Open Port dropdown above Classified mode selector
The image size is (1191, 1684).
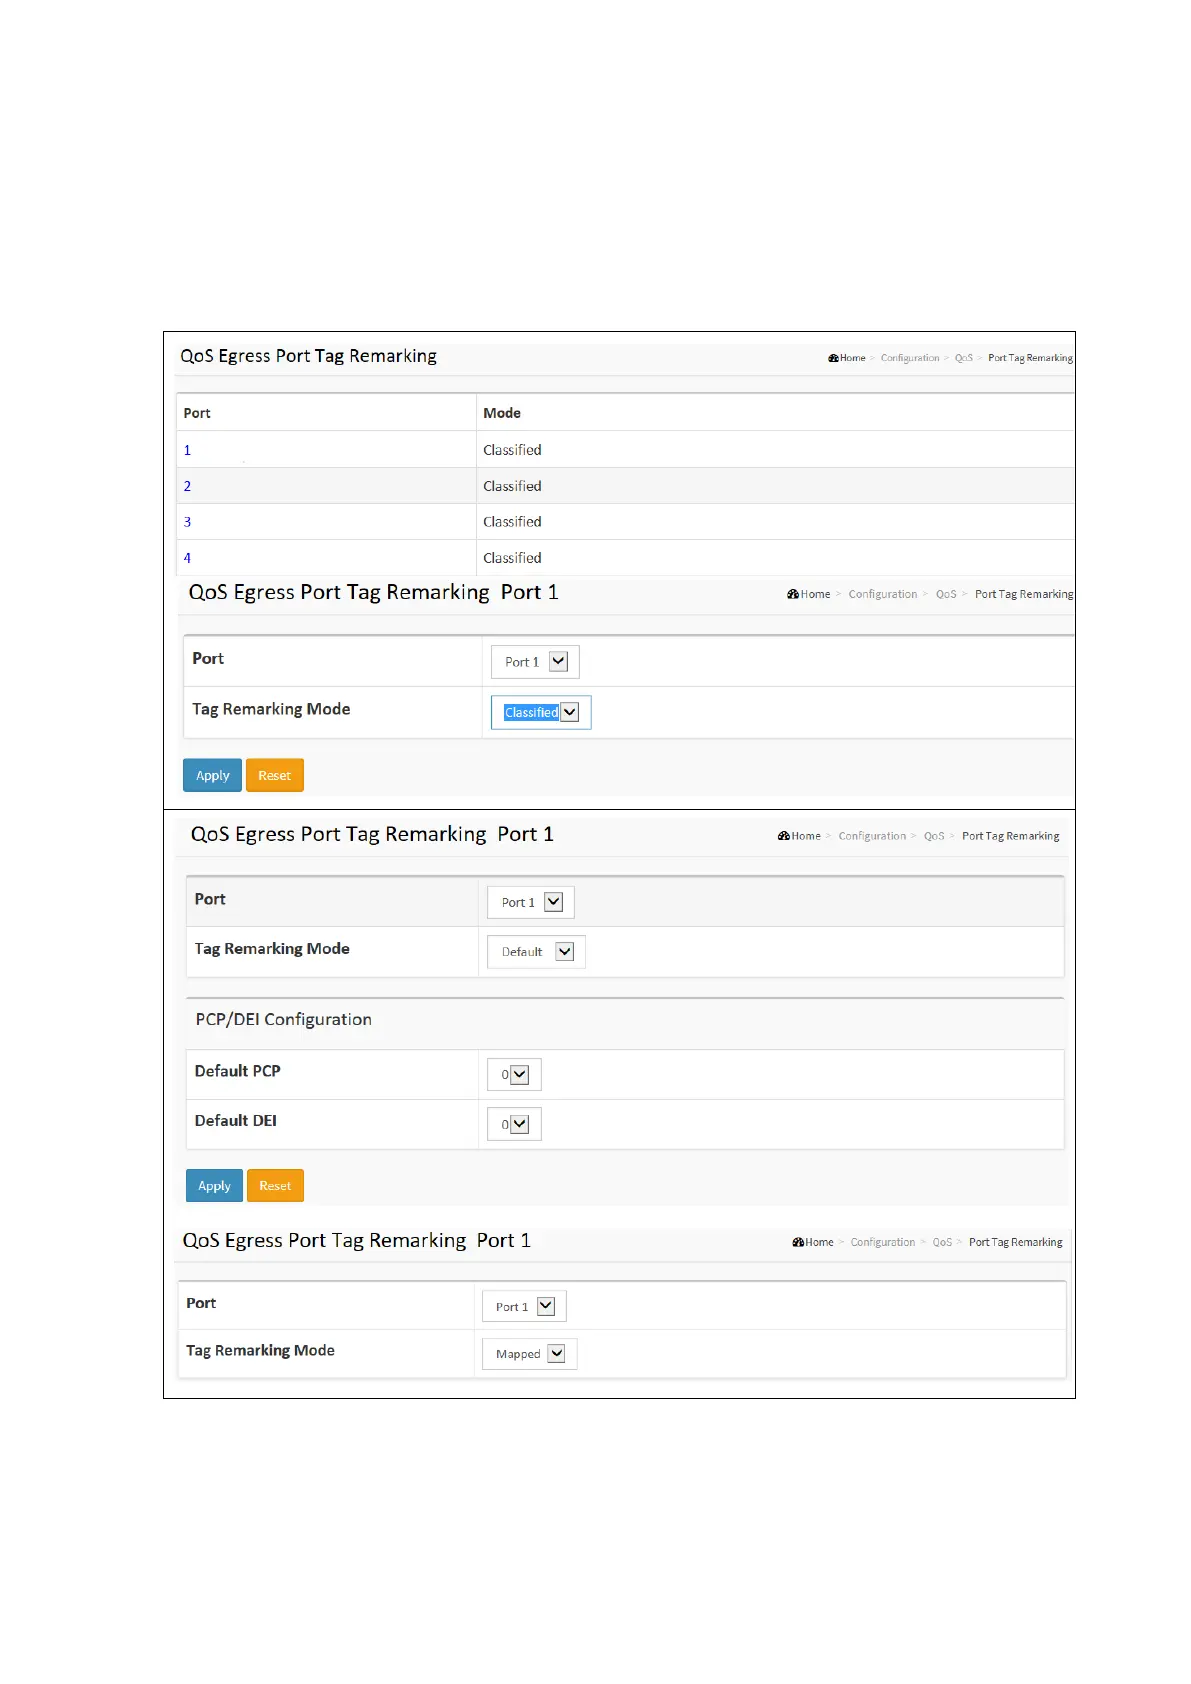click(535, 662)
